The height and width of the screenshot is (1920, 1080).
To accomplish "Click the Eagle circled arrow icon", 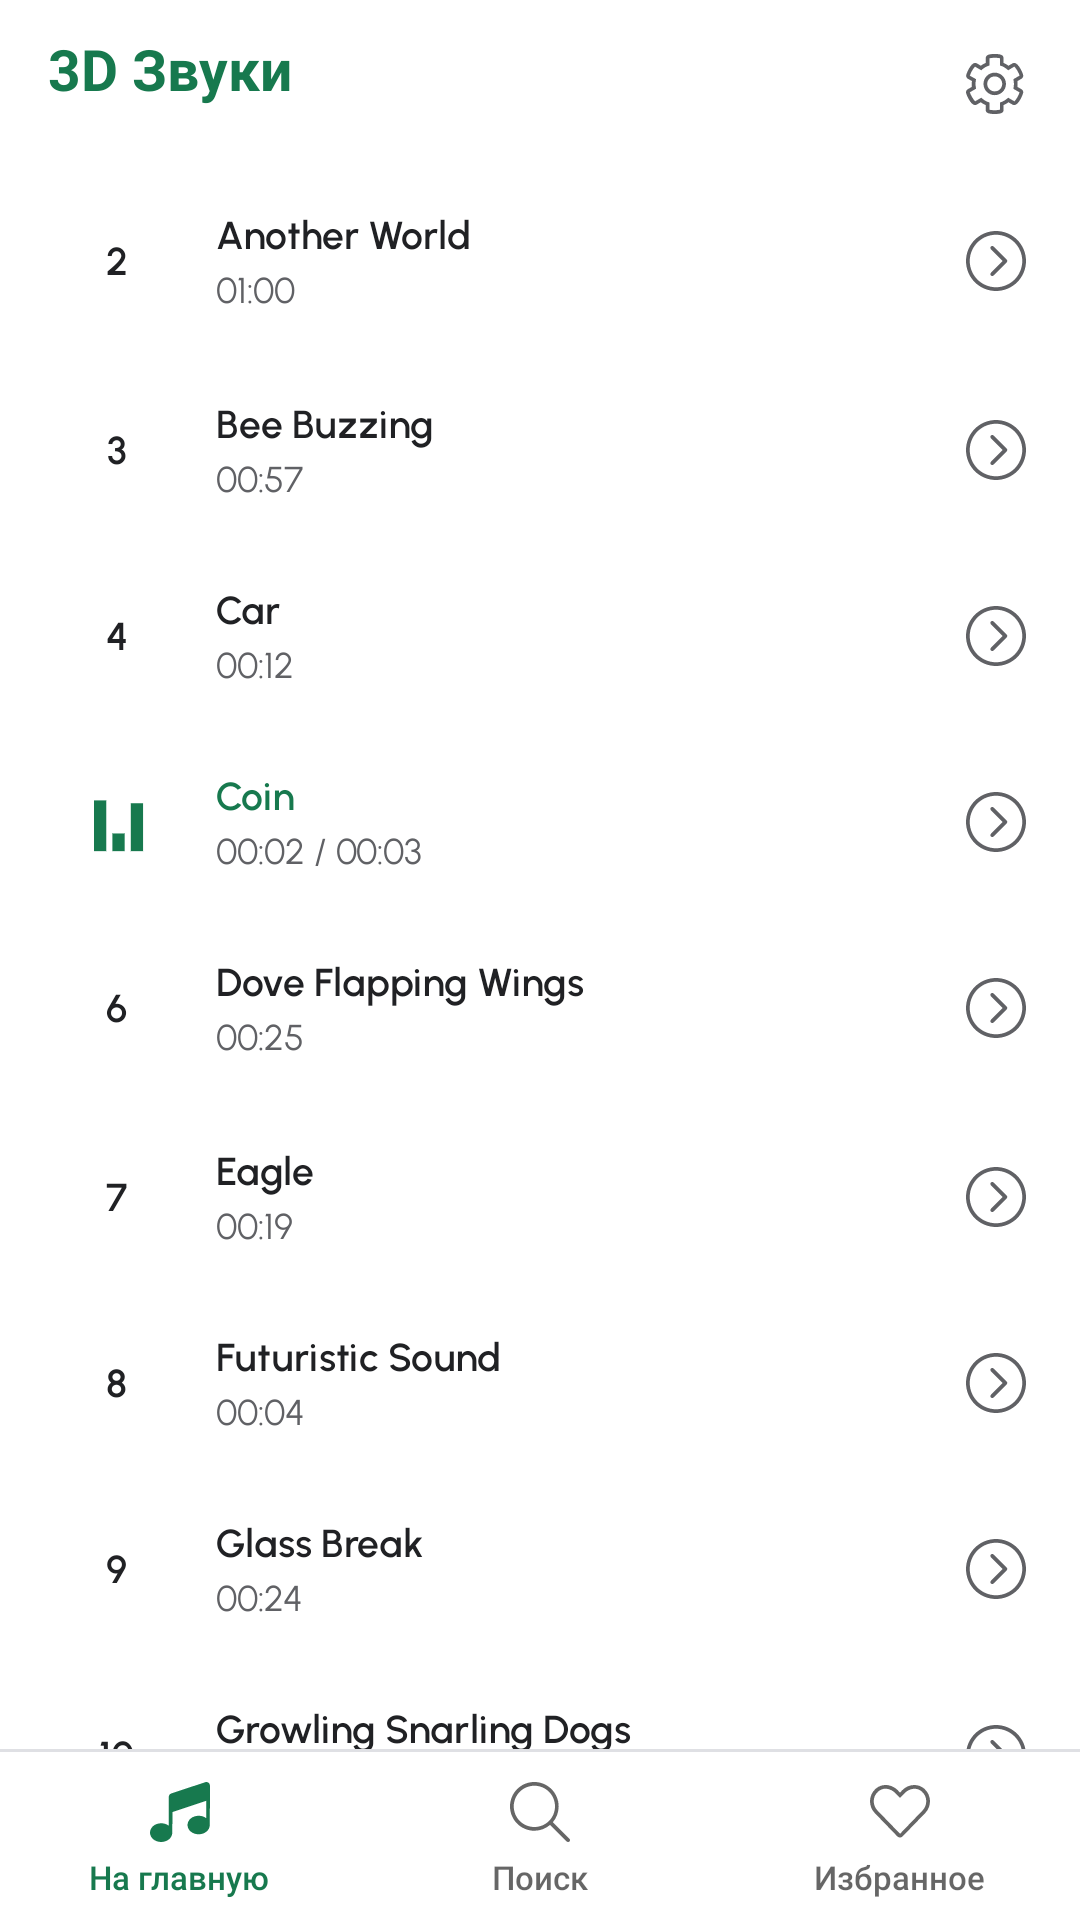I will 995,1196.
